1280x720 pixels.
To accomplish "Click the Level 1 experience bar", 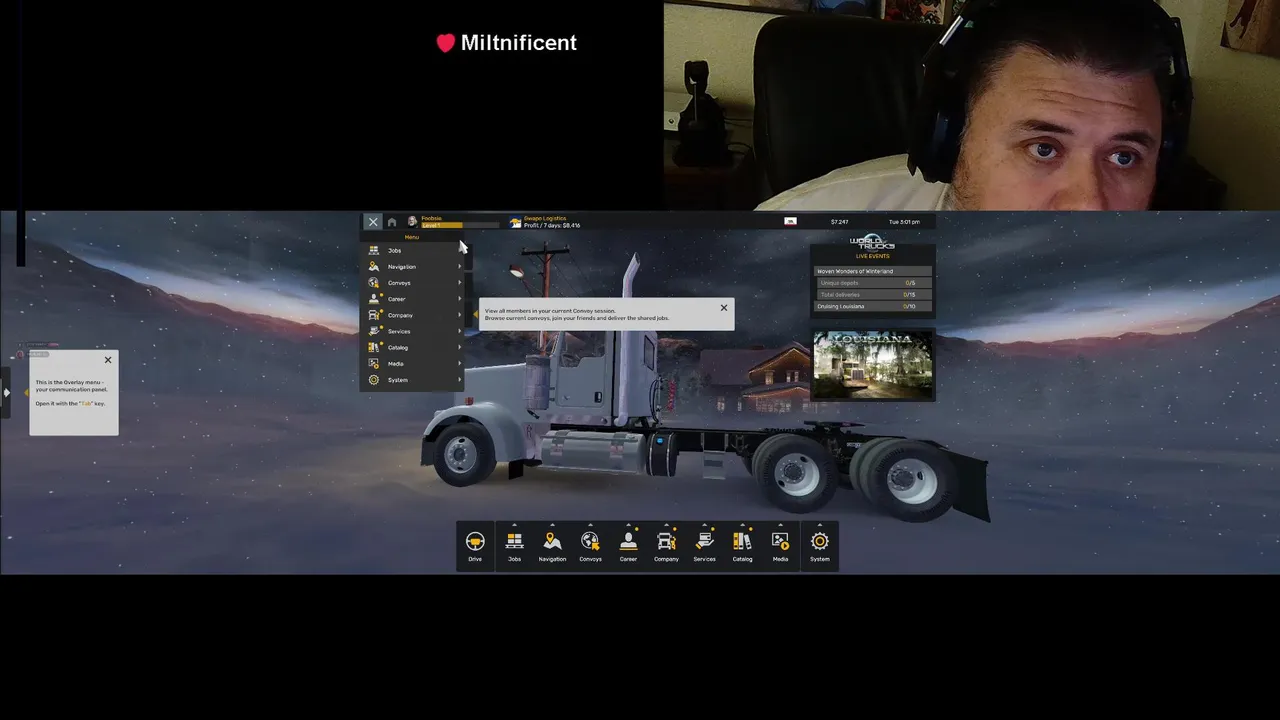I will (x=458, y=225).
